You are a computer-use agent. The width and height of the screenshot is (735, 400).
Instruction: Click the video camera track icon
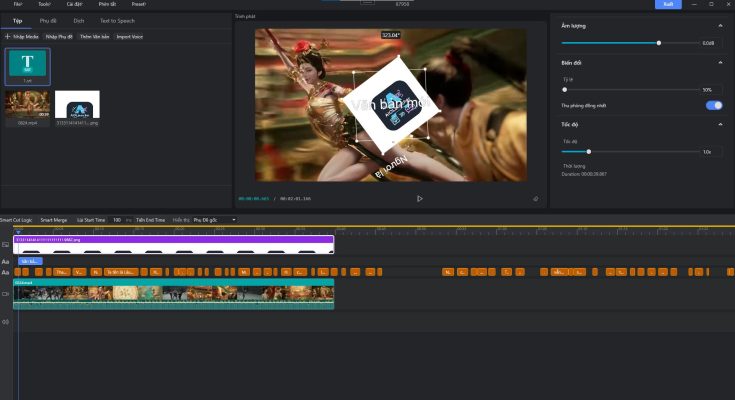pyautogui.click(x=6, y=295)
